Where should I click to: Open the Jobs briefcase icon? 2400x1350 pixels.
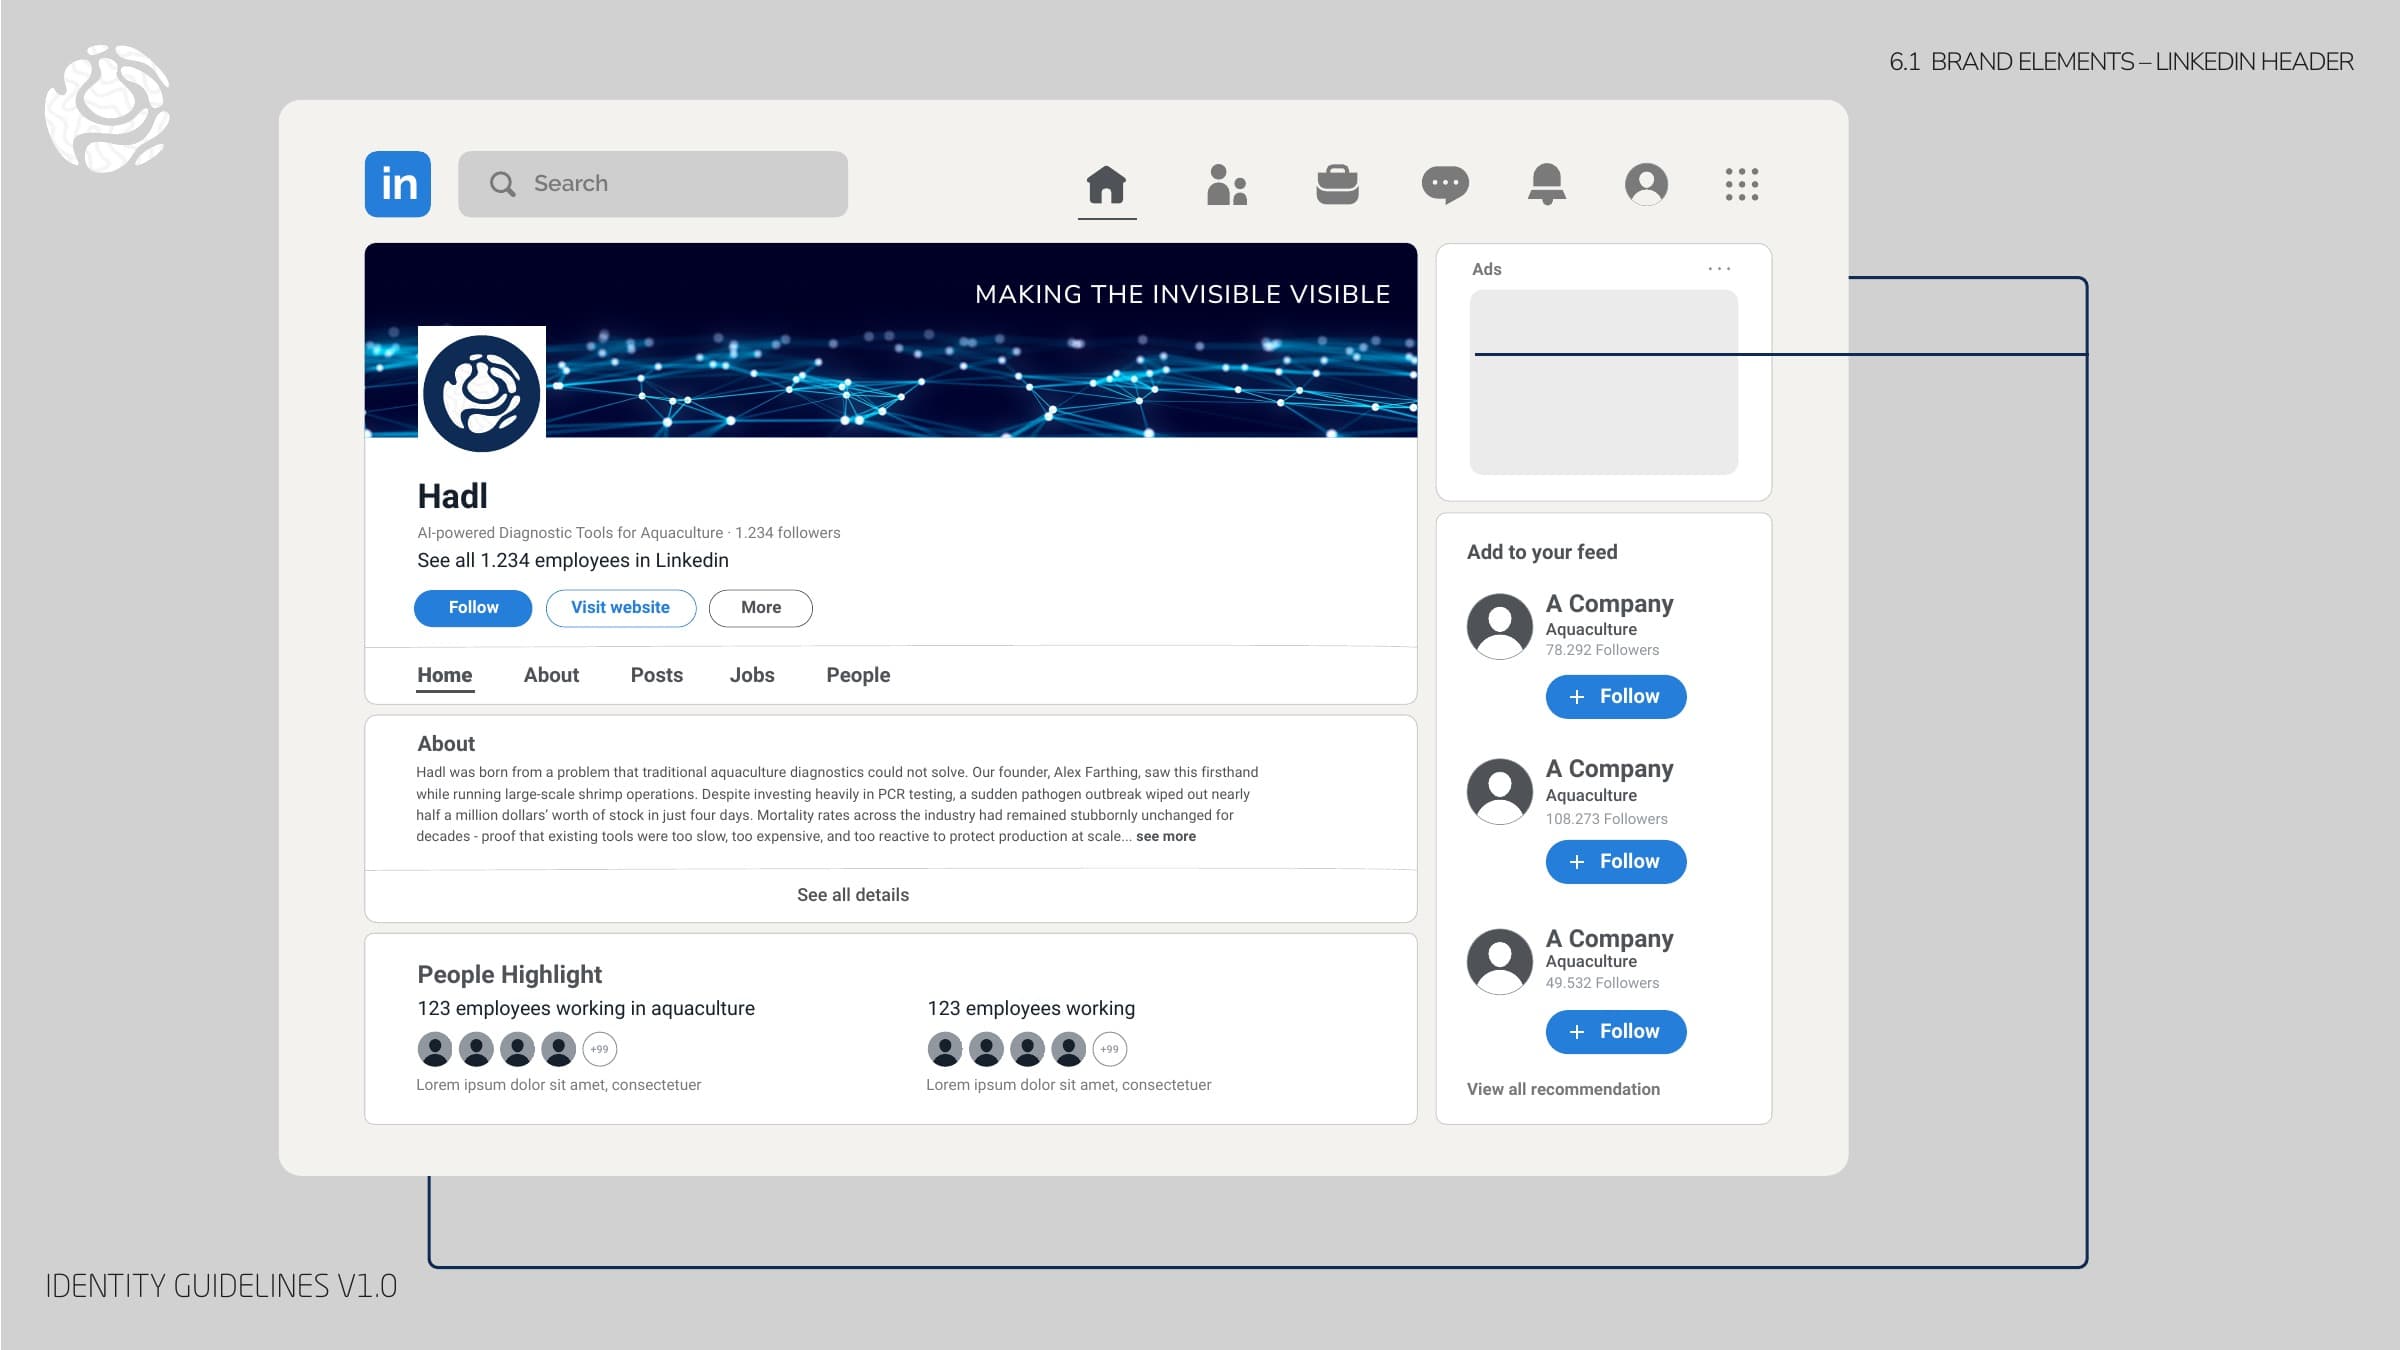point(1337,184)
